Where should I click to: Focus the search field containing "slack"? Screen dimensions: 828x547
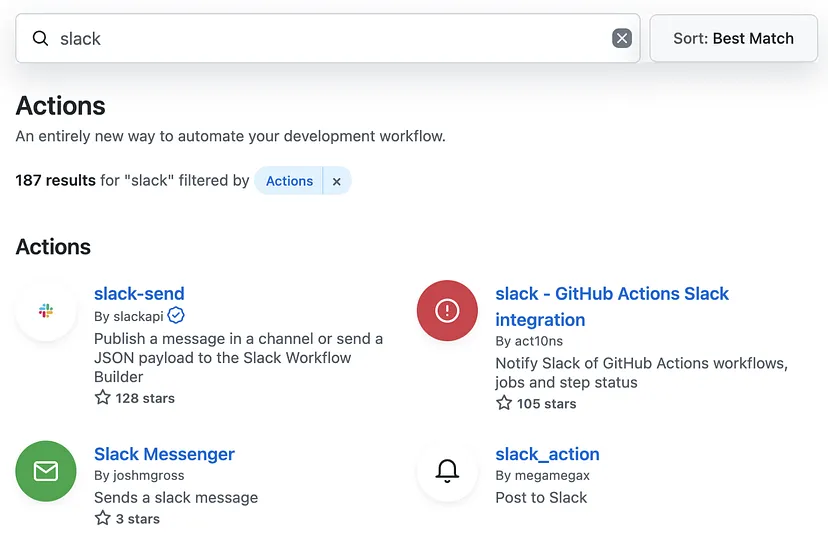pos(330,39)
